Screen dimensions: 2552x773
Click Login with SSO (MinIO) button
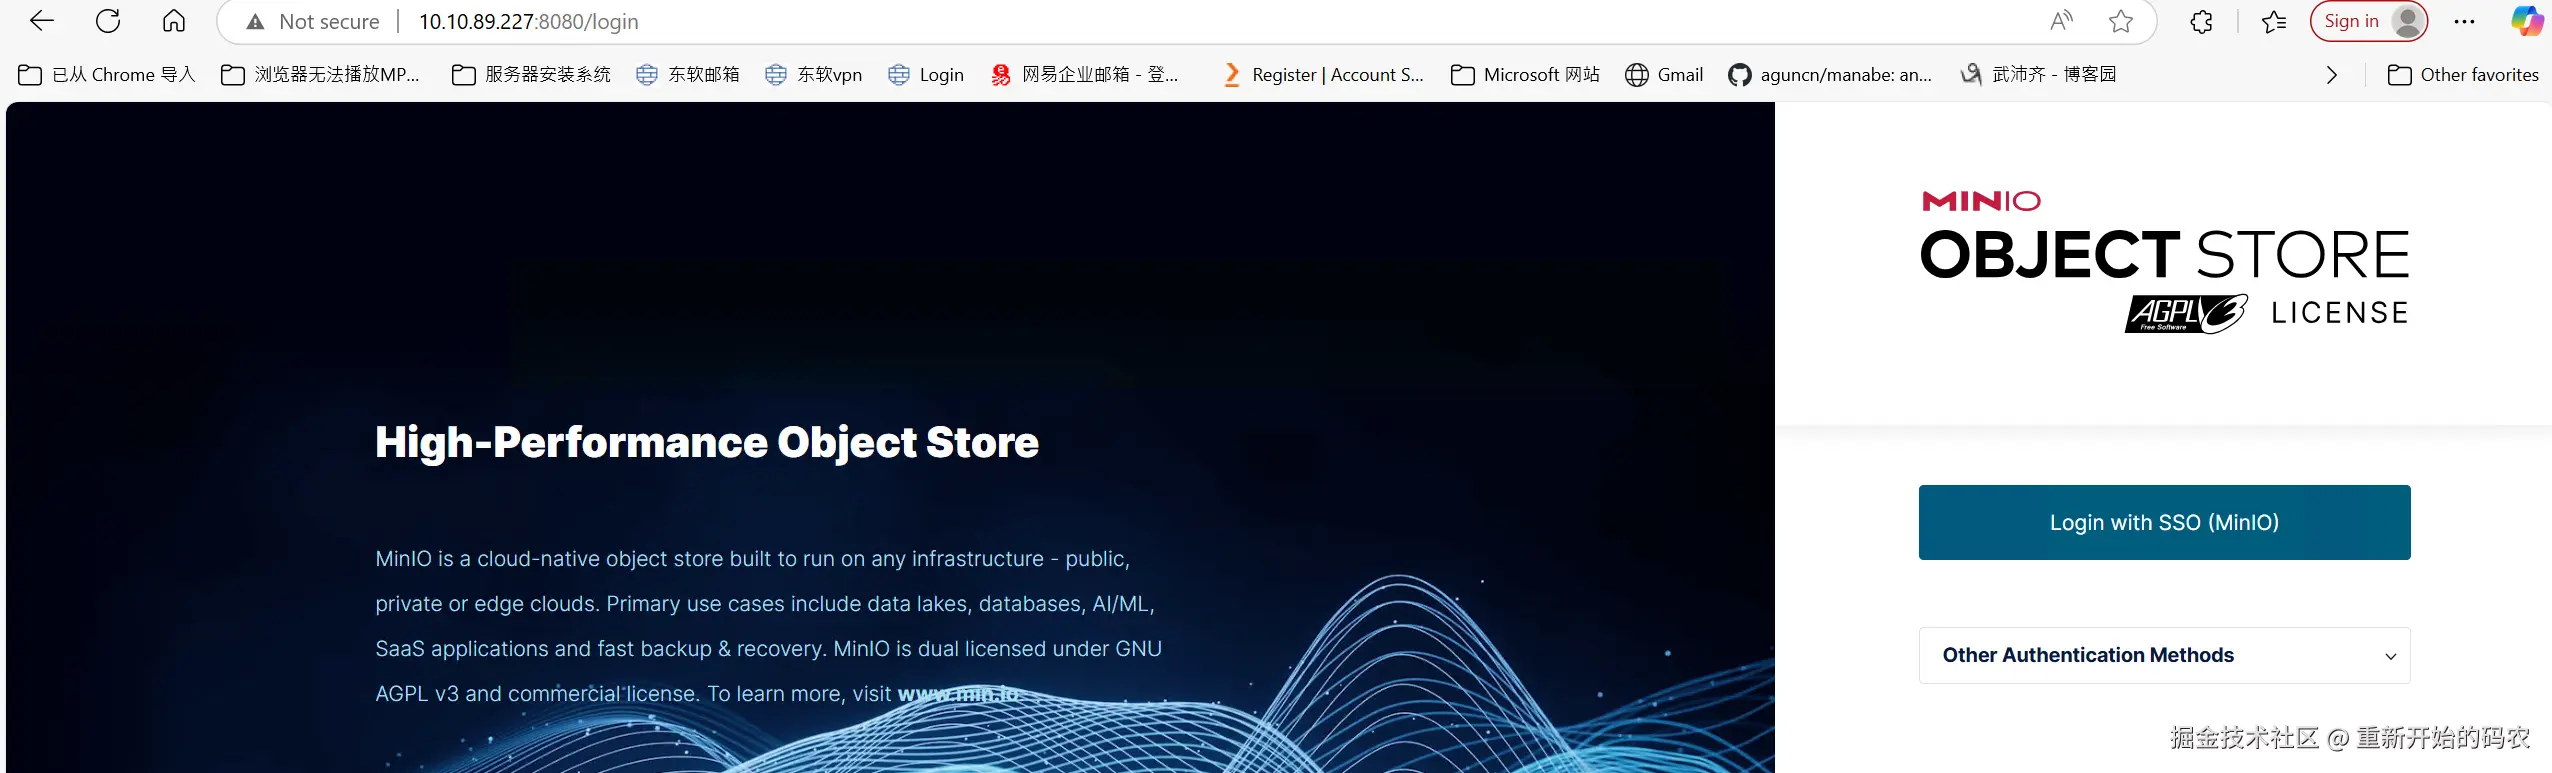coord(2164,522)
